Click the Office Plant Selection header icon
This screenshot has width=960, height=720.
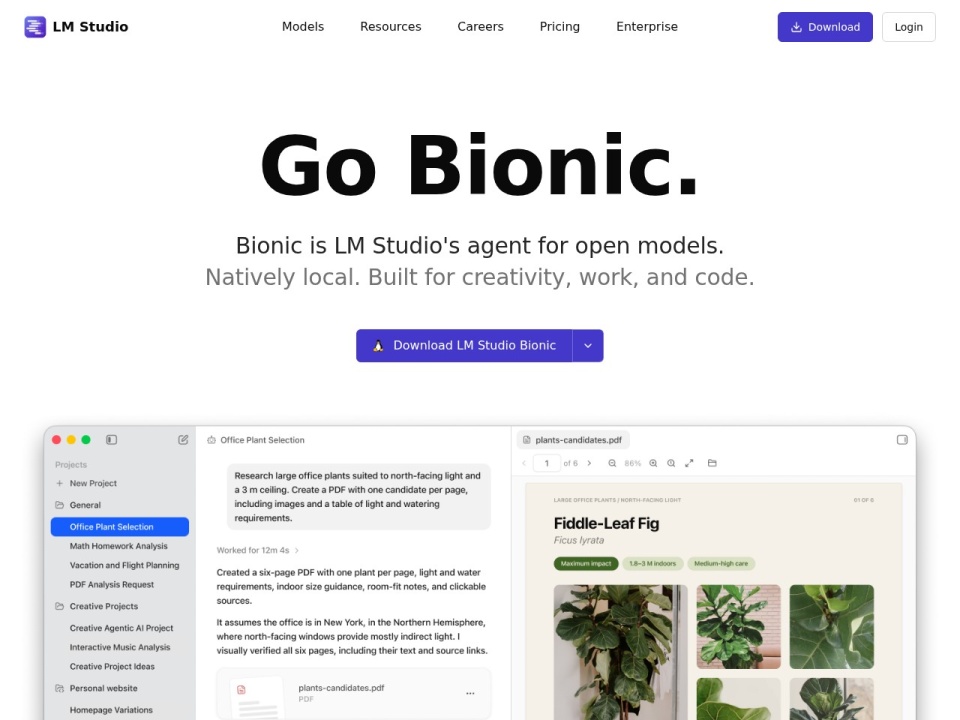211,440
